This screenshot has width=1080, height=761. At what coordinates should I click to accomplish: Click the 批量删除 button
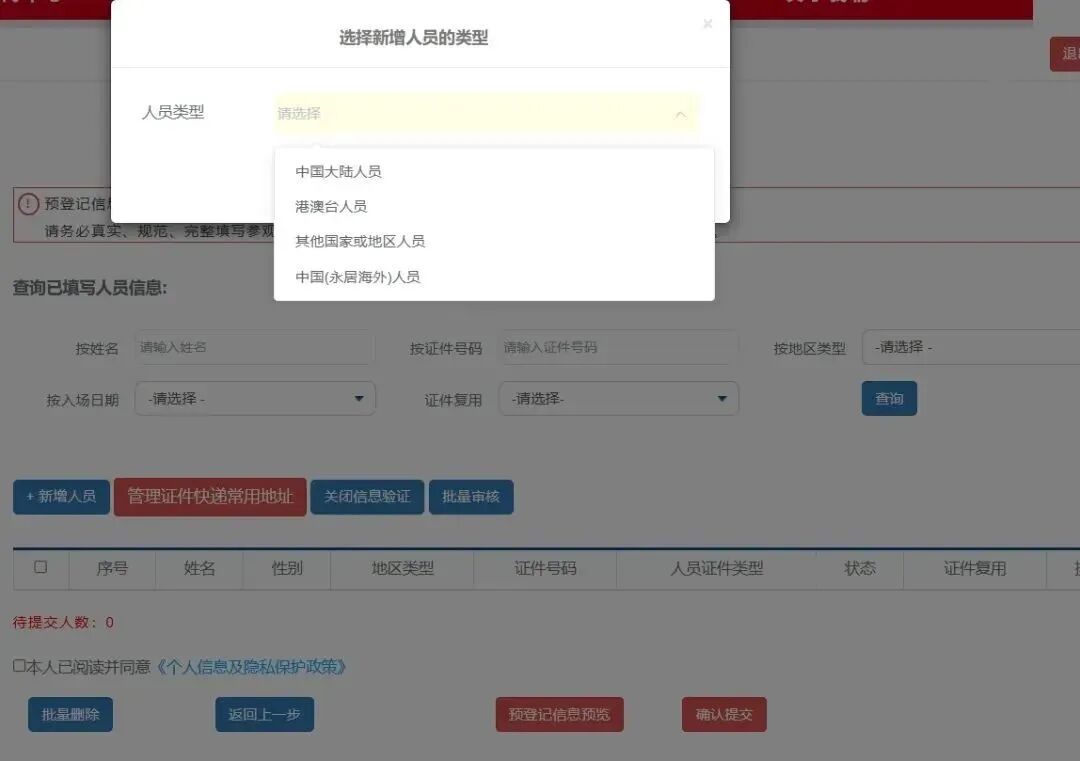70,714
